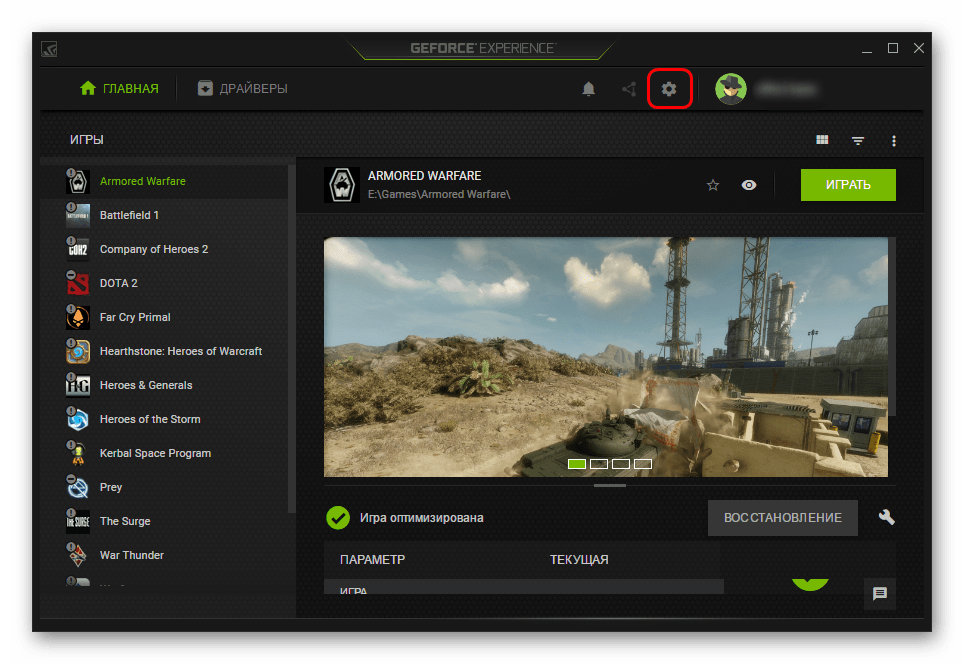The image size is (964, 664).
Task: Click the share icon in header
Action: coord(629,89)
